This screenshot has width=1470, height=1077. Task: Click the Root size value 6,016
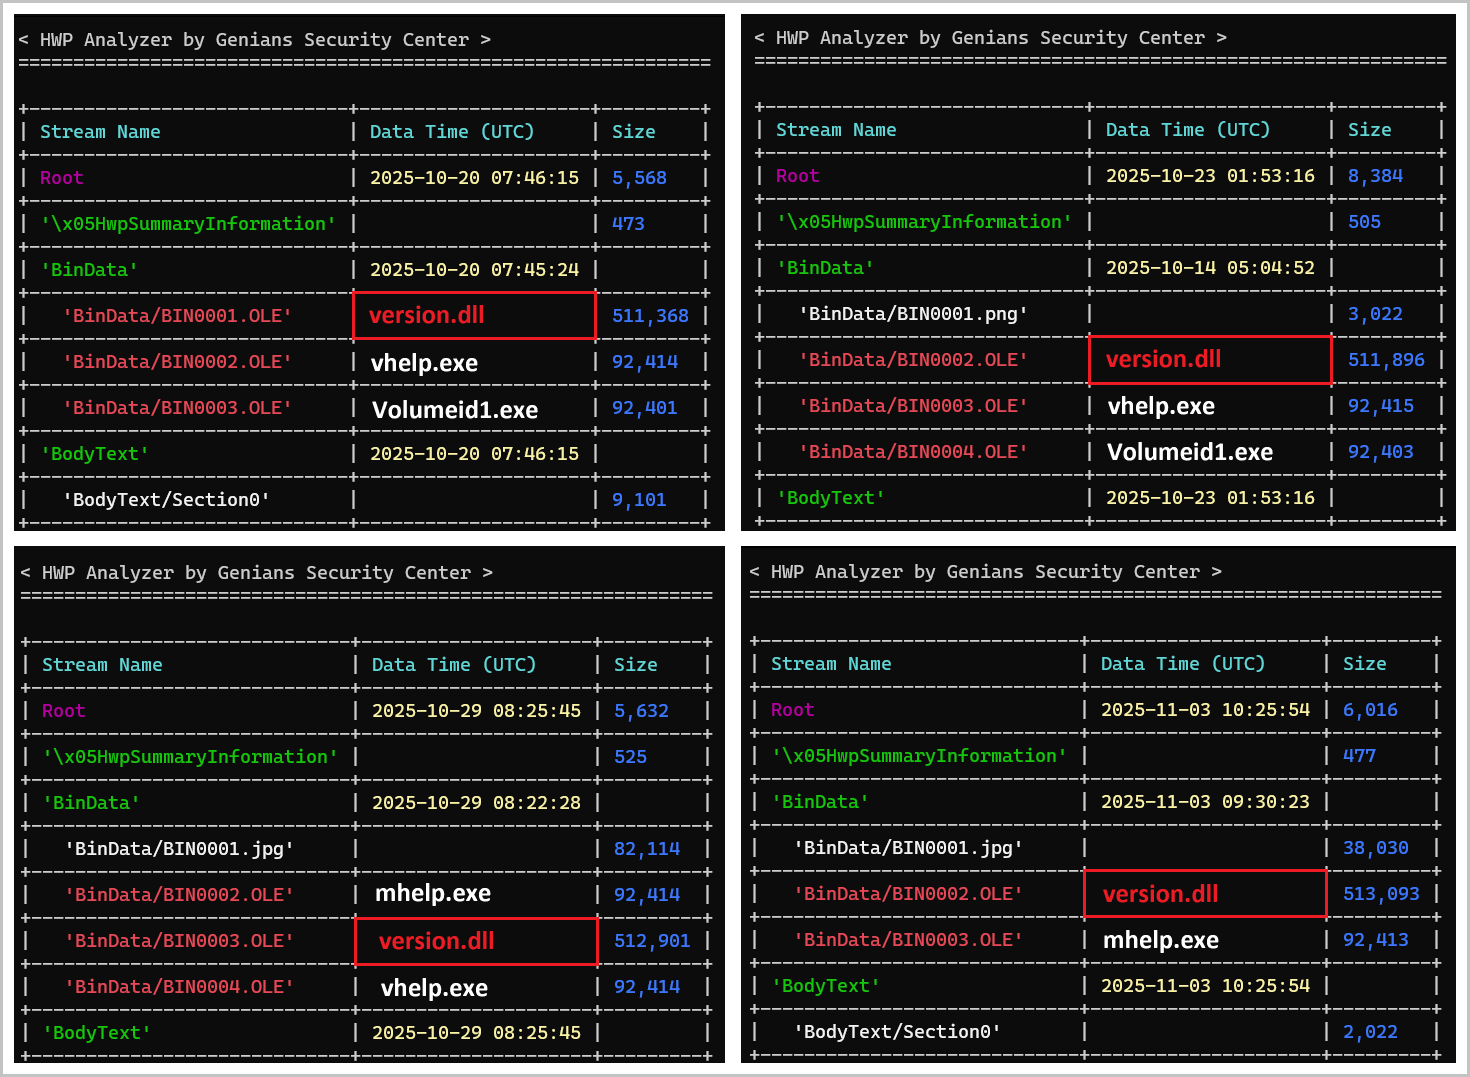[1370, 710]
